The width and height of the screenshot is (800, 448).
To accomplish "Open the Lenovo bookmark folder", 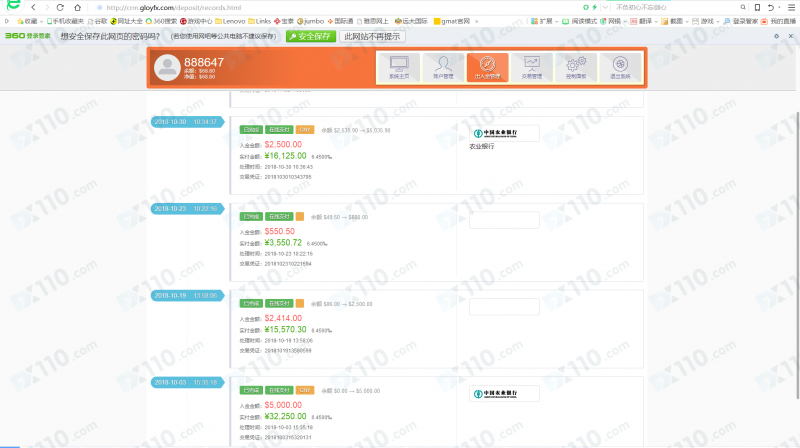I will pos(228,20).
